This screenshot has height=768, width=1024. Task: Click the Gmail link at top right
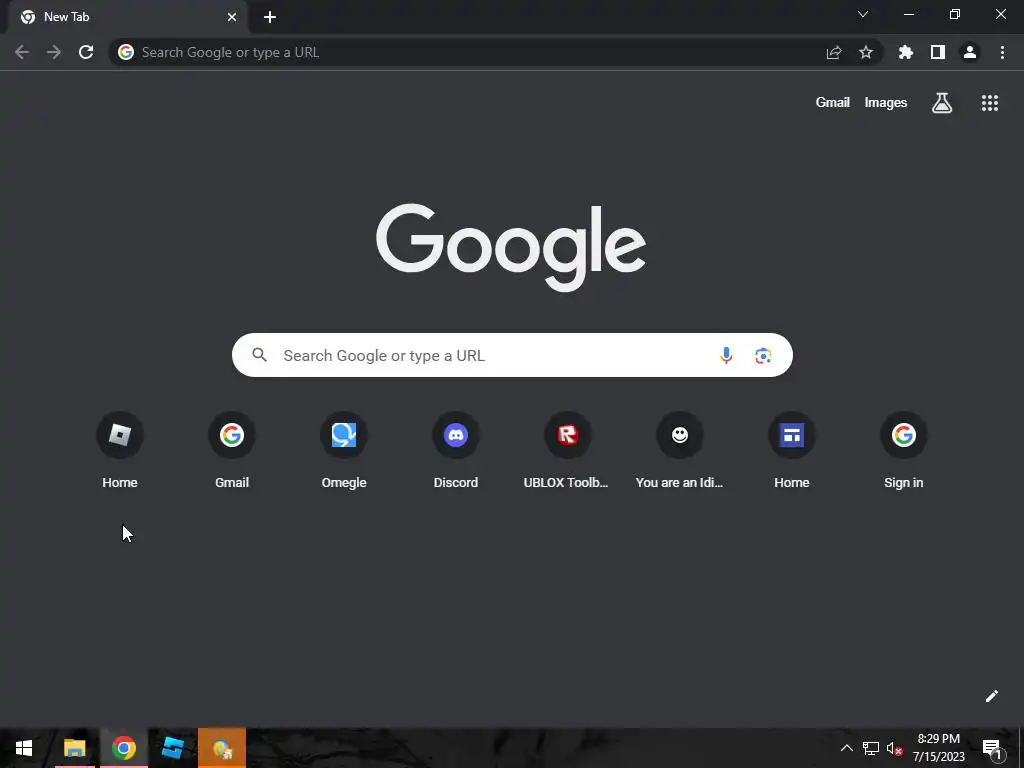coord(833,103)
